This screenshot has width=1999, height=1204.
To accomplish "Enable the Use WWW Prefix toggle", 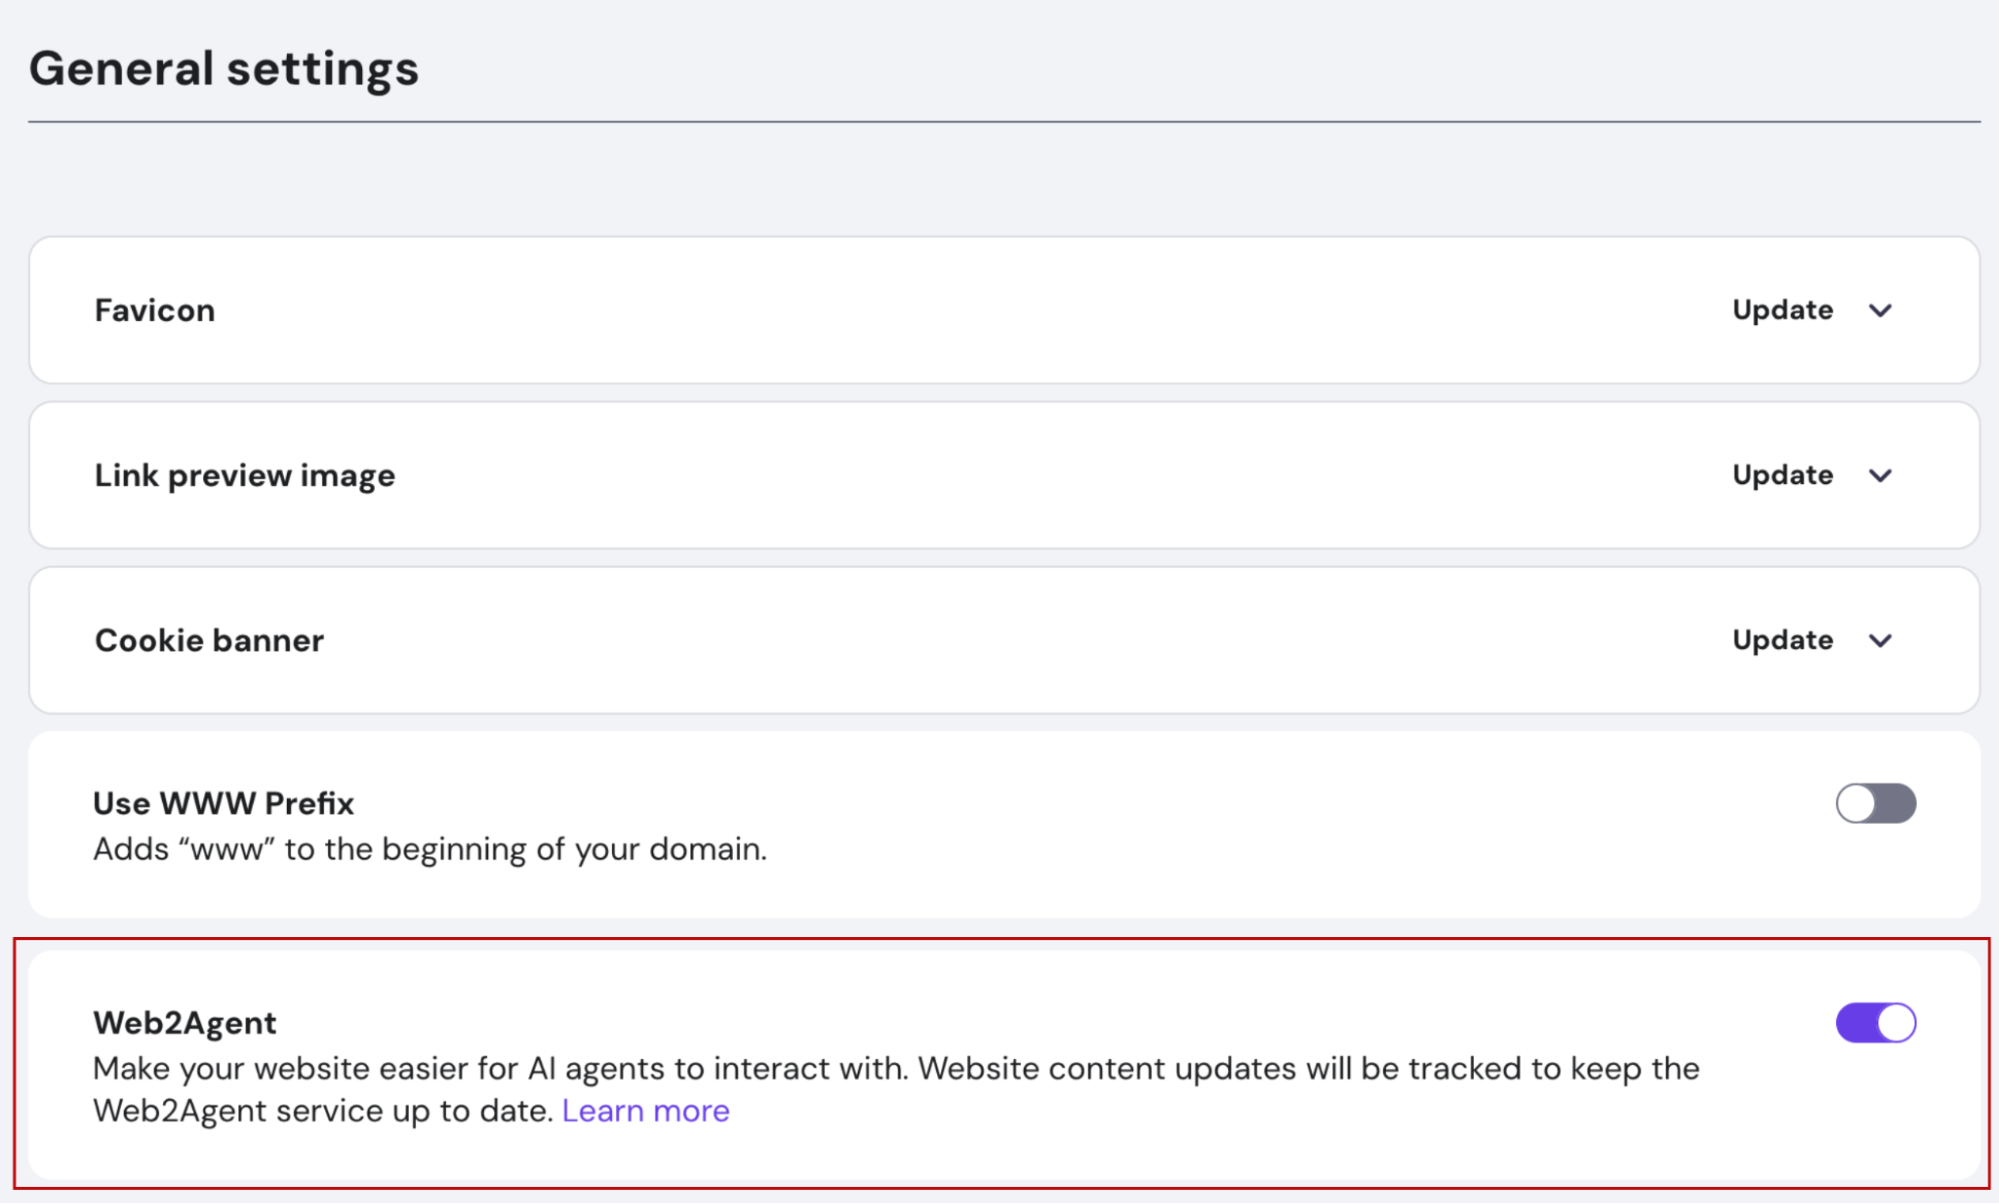I will tap(1875, 803).
